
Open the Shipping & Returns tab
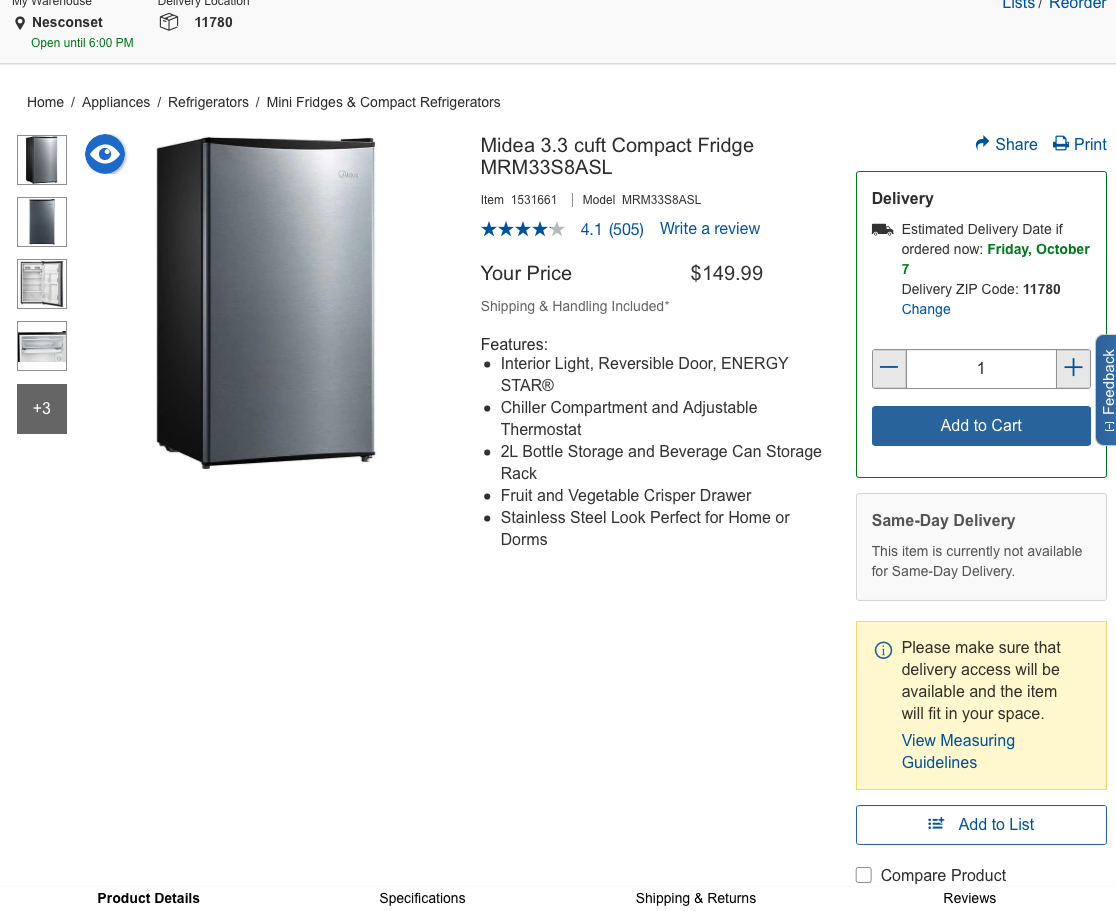[x=695, y=898]
